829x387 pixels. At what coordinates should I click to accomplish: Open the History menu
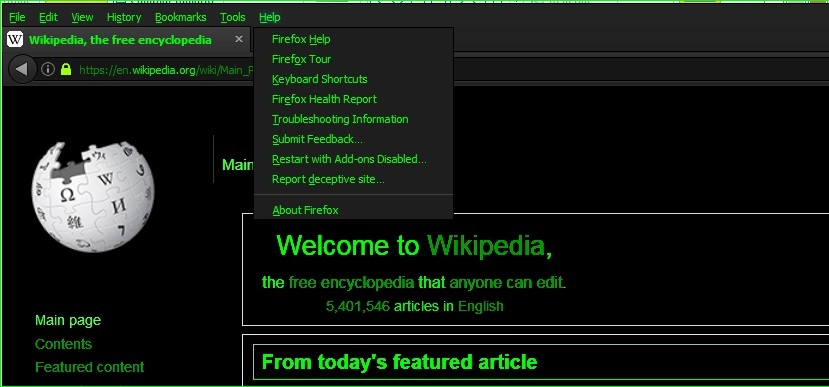(124, 17)
